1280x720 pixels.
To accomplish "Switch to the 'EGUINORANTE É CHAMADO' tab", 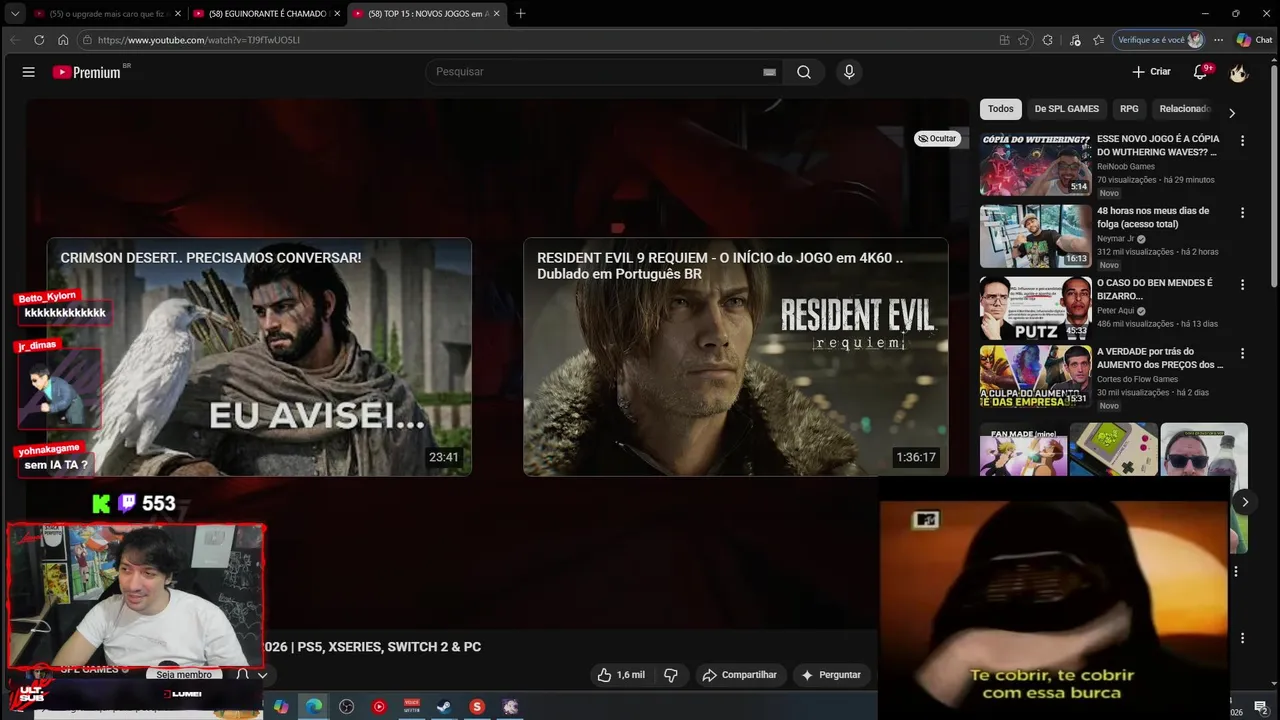I will [266, 14].
